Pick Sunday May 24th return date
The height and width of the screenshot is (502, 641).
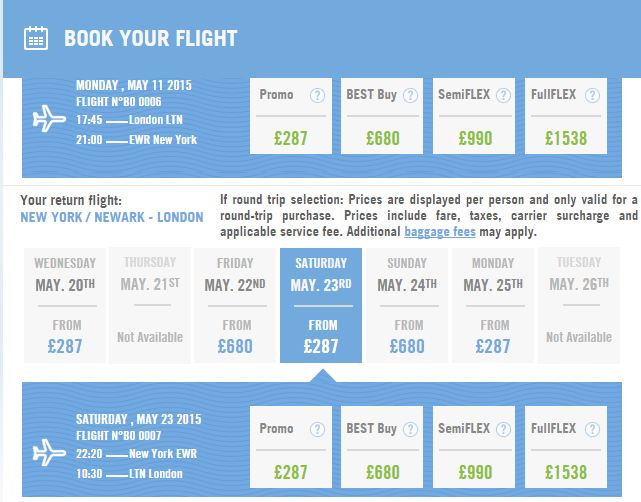tap(407, 305)
